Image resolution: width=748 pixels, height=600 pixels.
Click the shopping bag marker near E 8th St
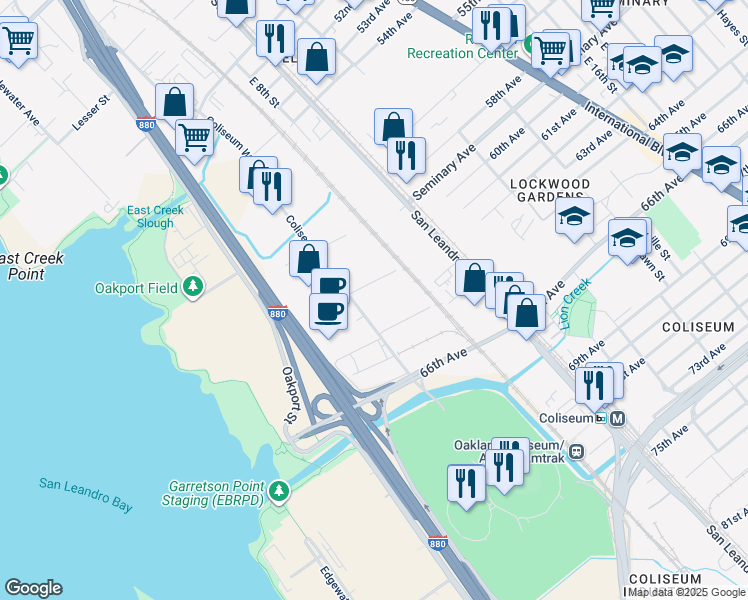pyautogui.click(x=316, y=59)
